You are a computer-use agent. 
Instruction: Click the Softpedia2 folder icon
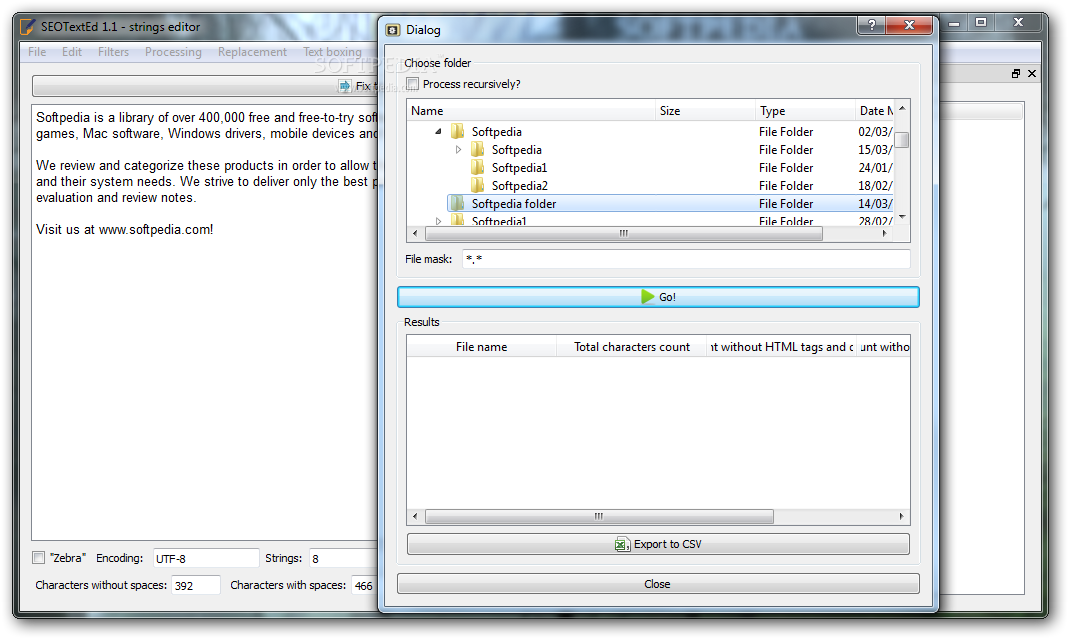pos(478,185)
